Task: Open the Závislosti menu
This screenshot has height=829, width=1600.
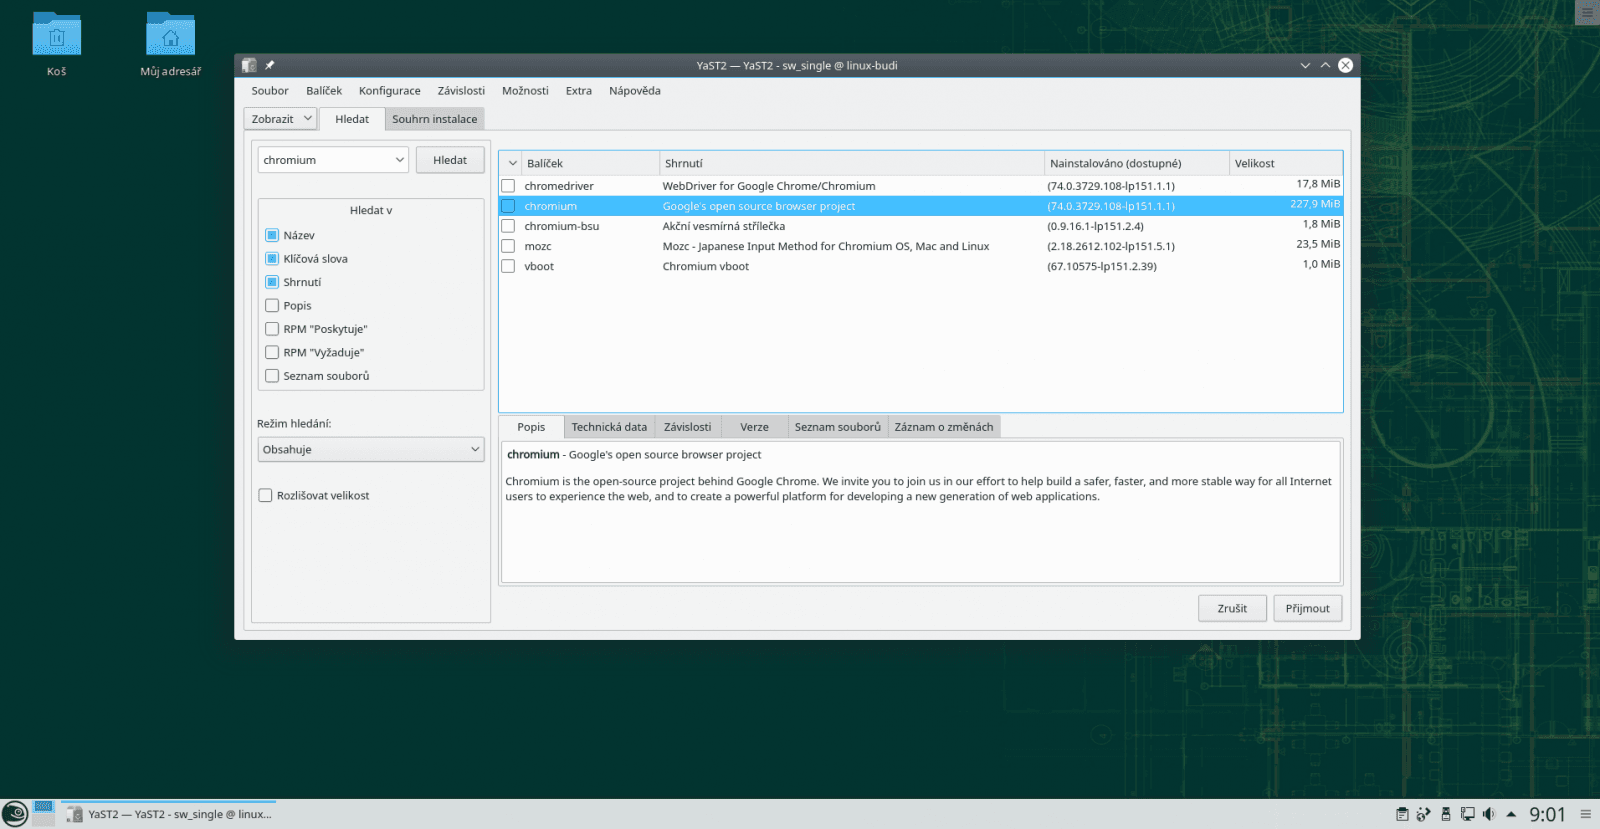Action: click(461, 91)
